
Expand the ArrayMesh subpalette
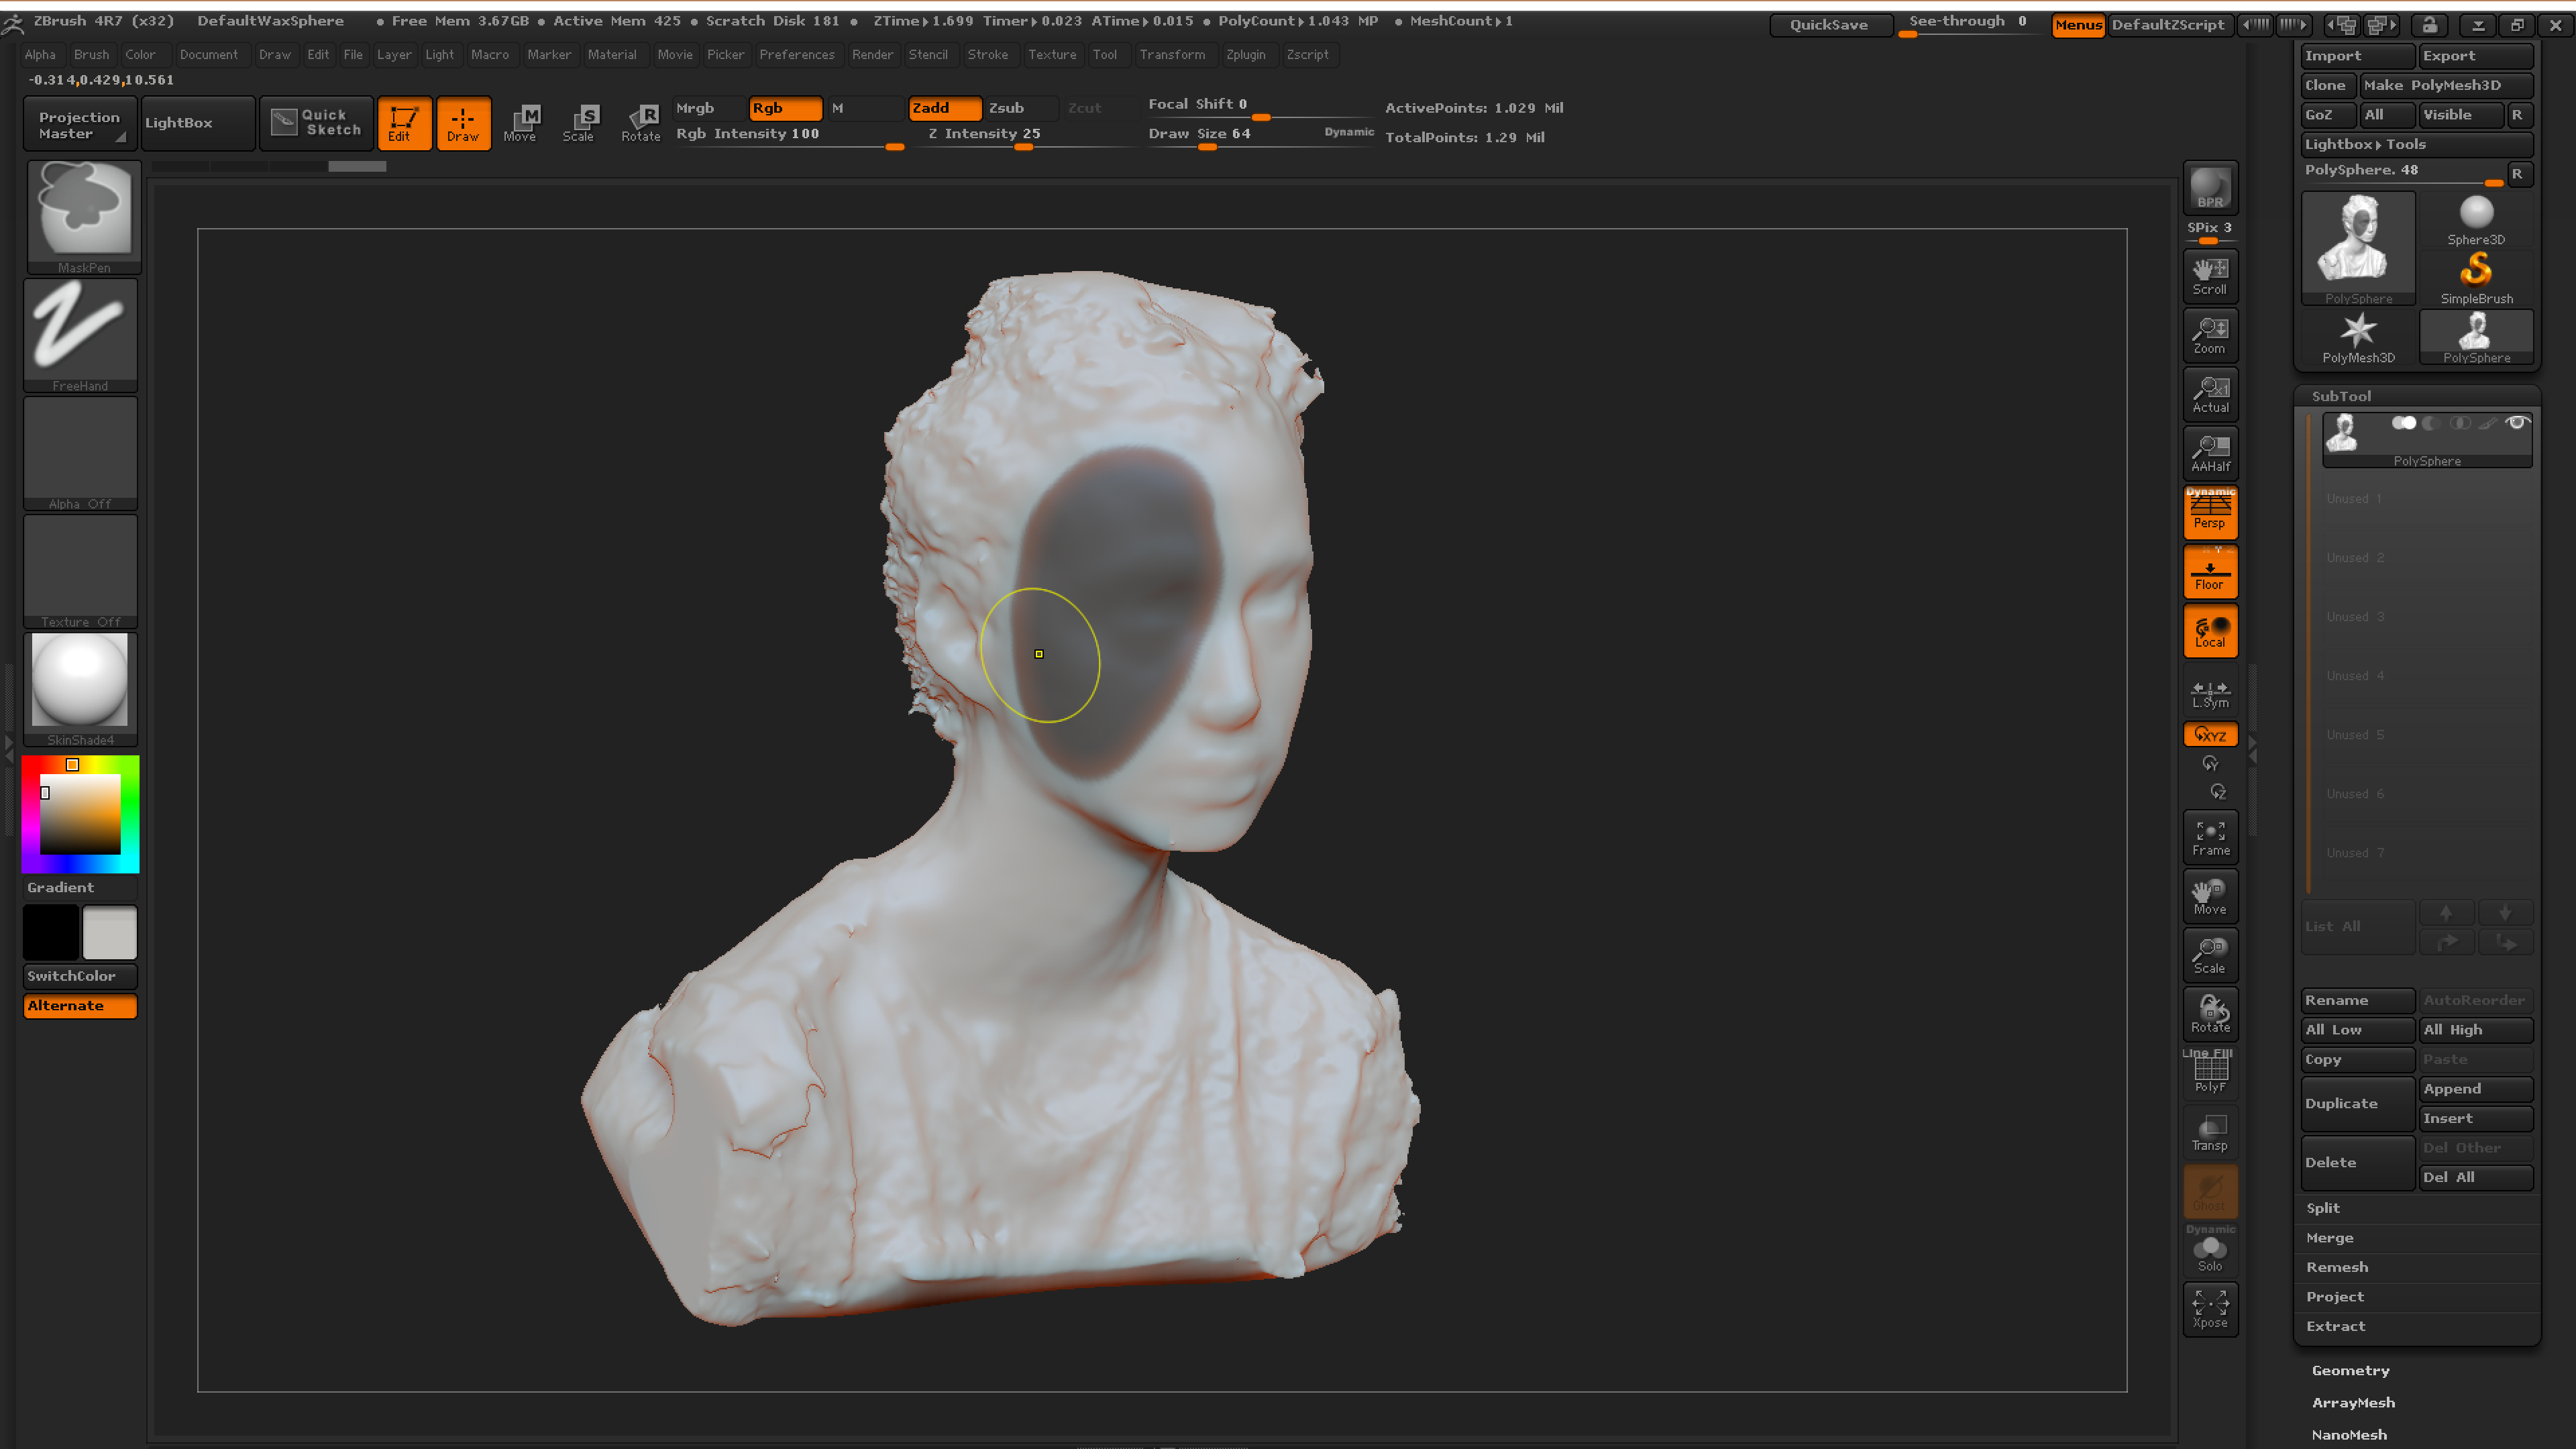click(x=2353, y=1402)
